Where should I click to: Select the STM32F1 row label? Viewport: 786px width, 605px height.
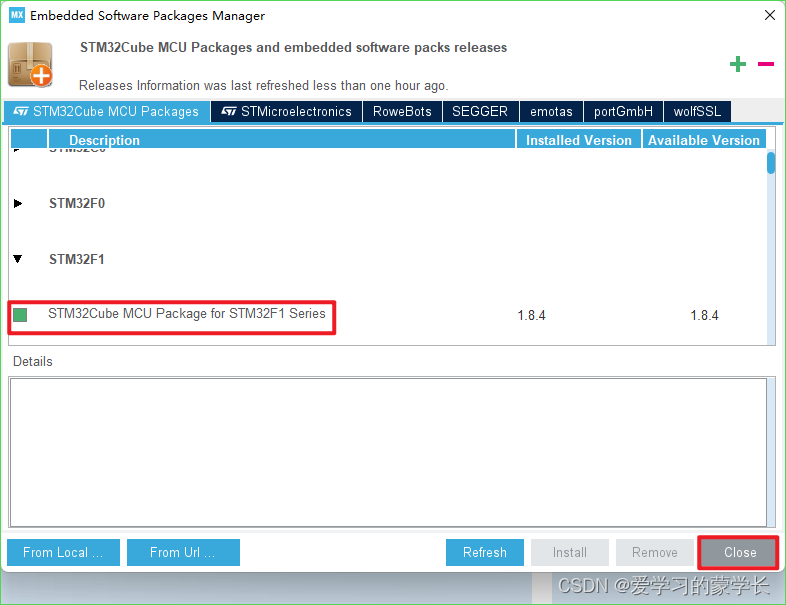point(77,259)
